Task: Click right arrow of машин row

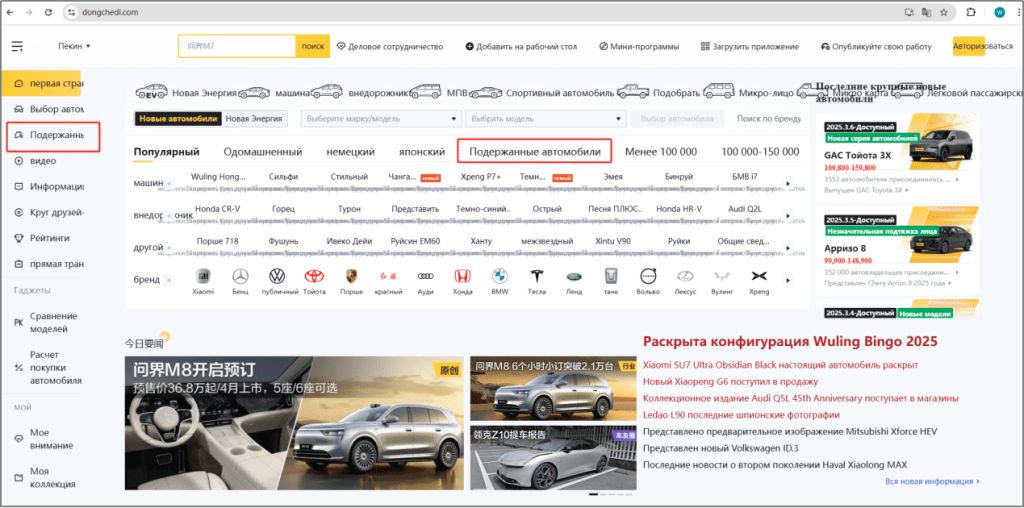Action: tap(787, 183)
